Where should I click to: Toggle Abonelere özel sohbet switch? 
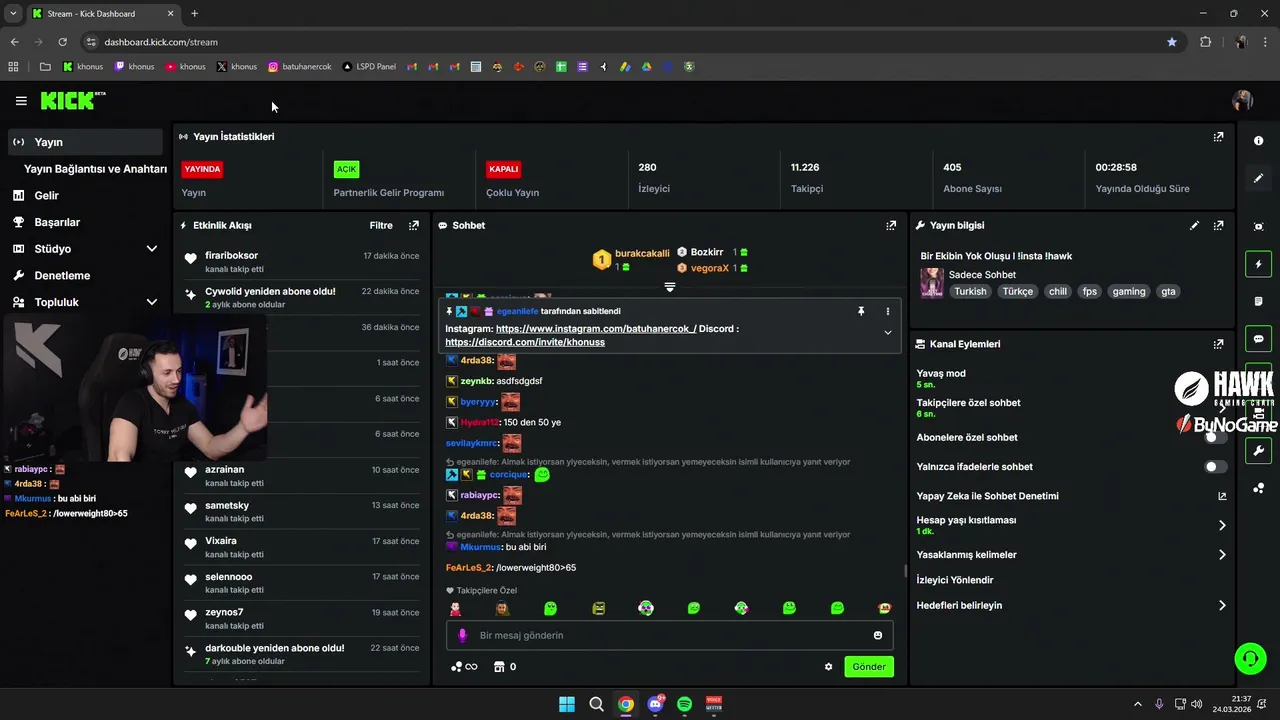click(x=1215, y=437)
